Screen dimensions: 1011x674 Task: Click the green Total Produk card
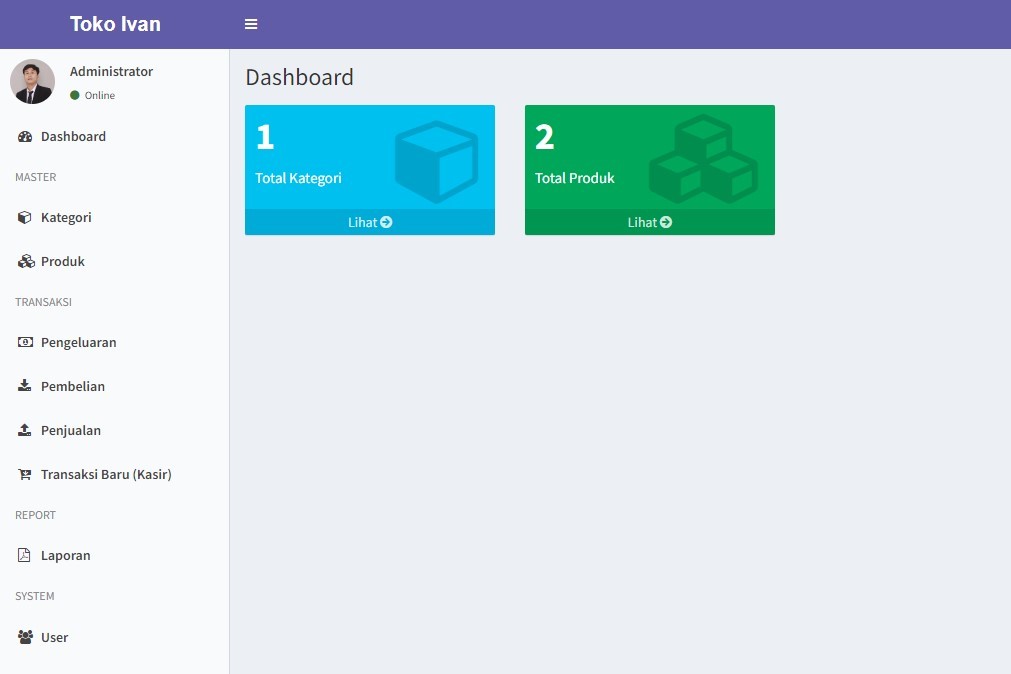(x=649, y=157)
